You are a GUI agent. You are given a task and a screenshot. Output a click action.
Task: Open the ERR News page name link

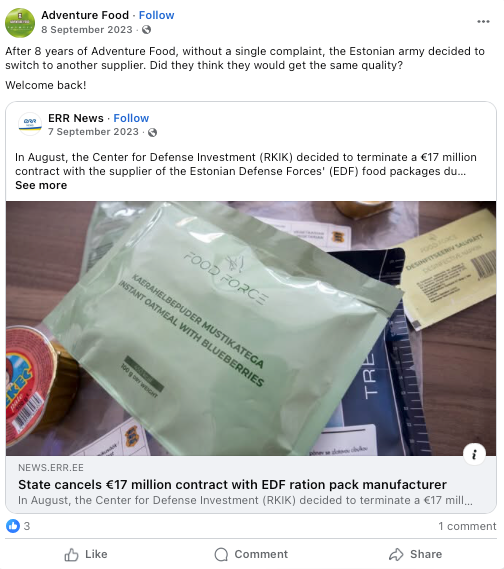tap(76, 118)
